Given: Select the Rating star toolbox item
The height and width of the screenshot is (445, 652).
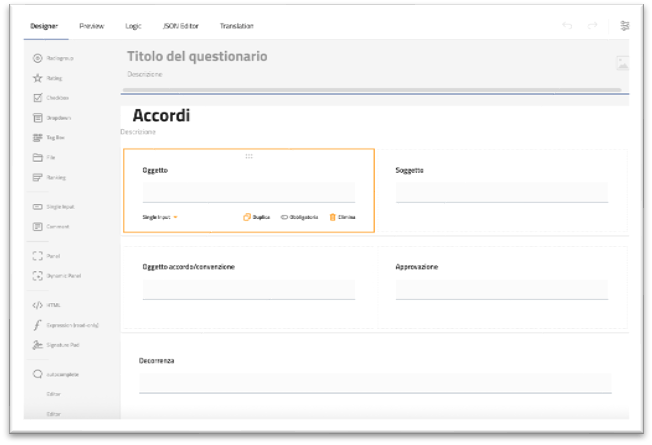Looking at the screenshot, I should point(50,78).
